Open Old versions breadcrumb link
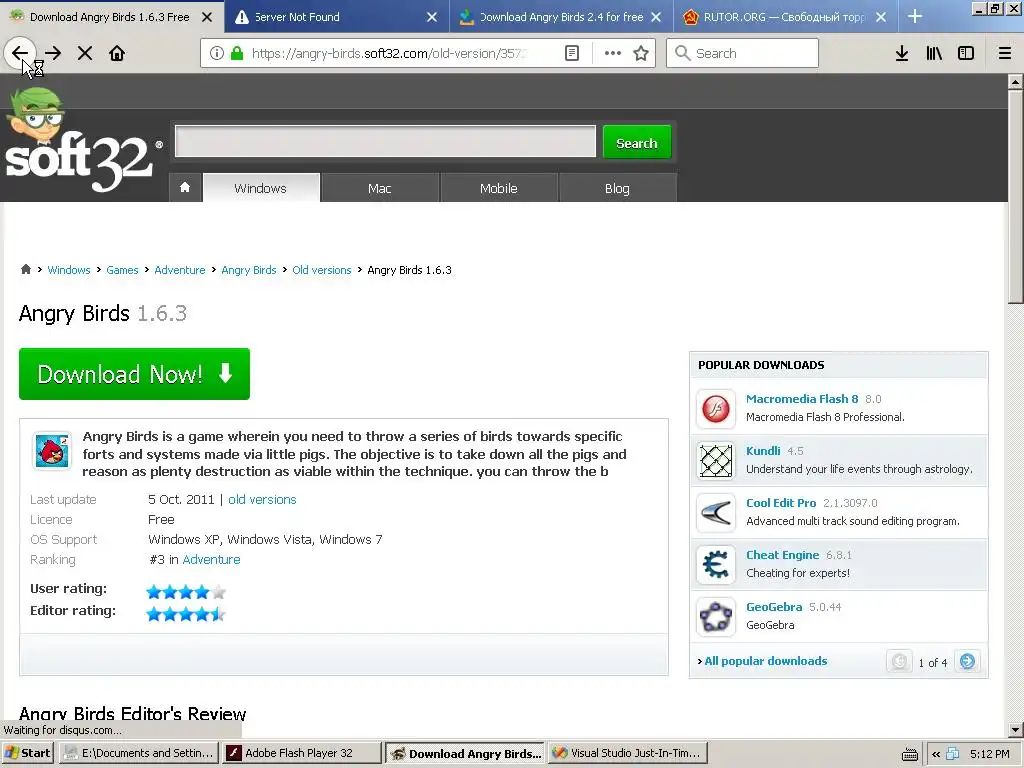1024x768 pixels. click(321, 270)
